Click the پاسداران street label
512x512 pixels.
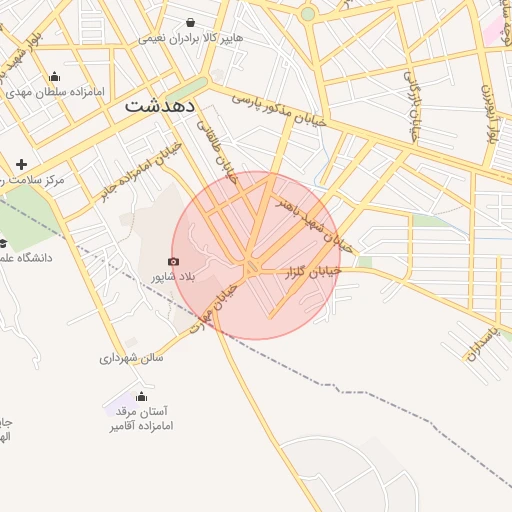point(483,345)
